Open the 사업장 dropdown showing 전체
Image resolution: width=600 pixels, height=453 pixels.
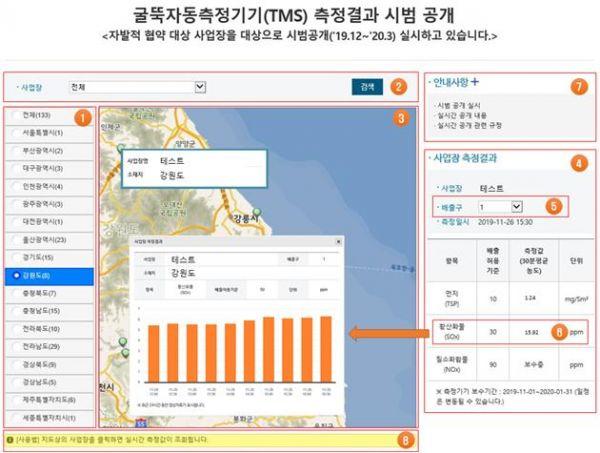[138, 87]
